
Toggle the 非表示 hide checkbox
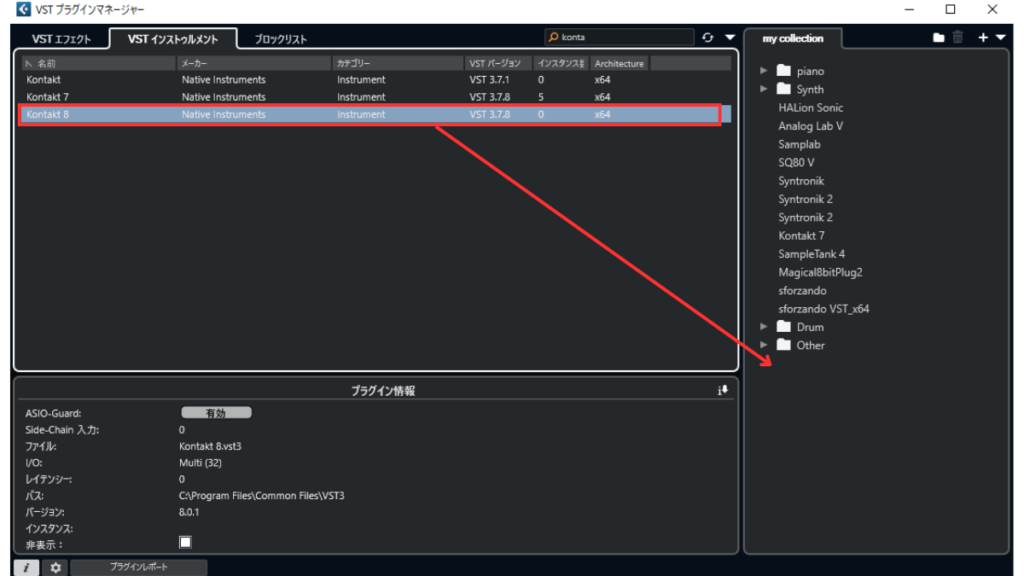(185, 542)
